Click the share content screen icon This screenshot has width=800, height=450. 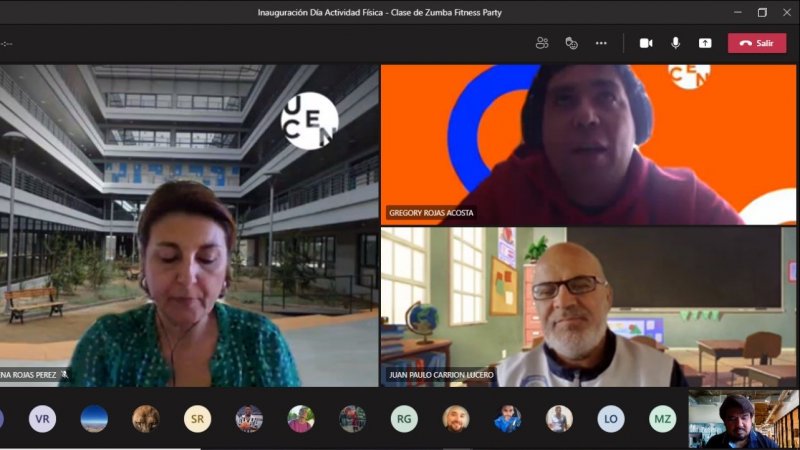[705, 43]
